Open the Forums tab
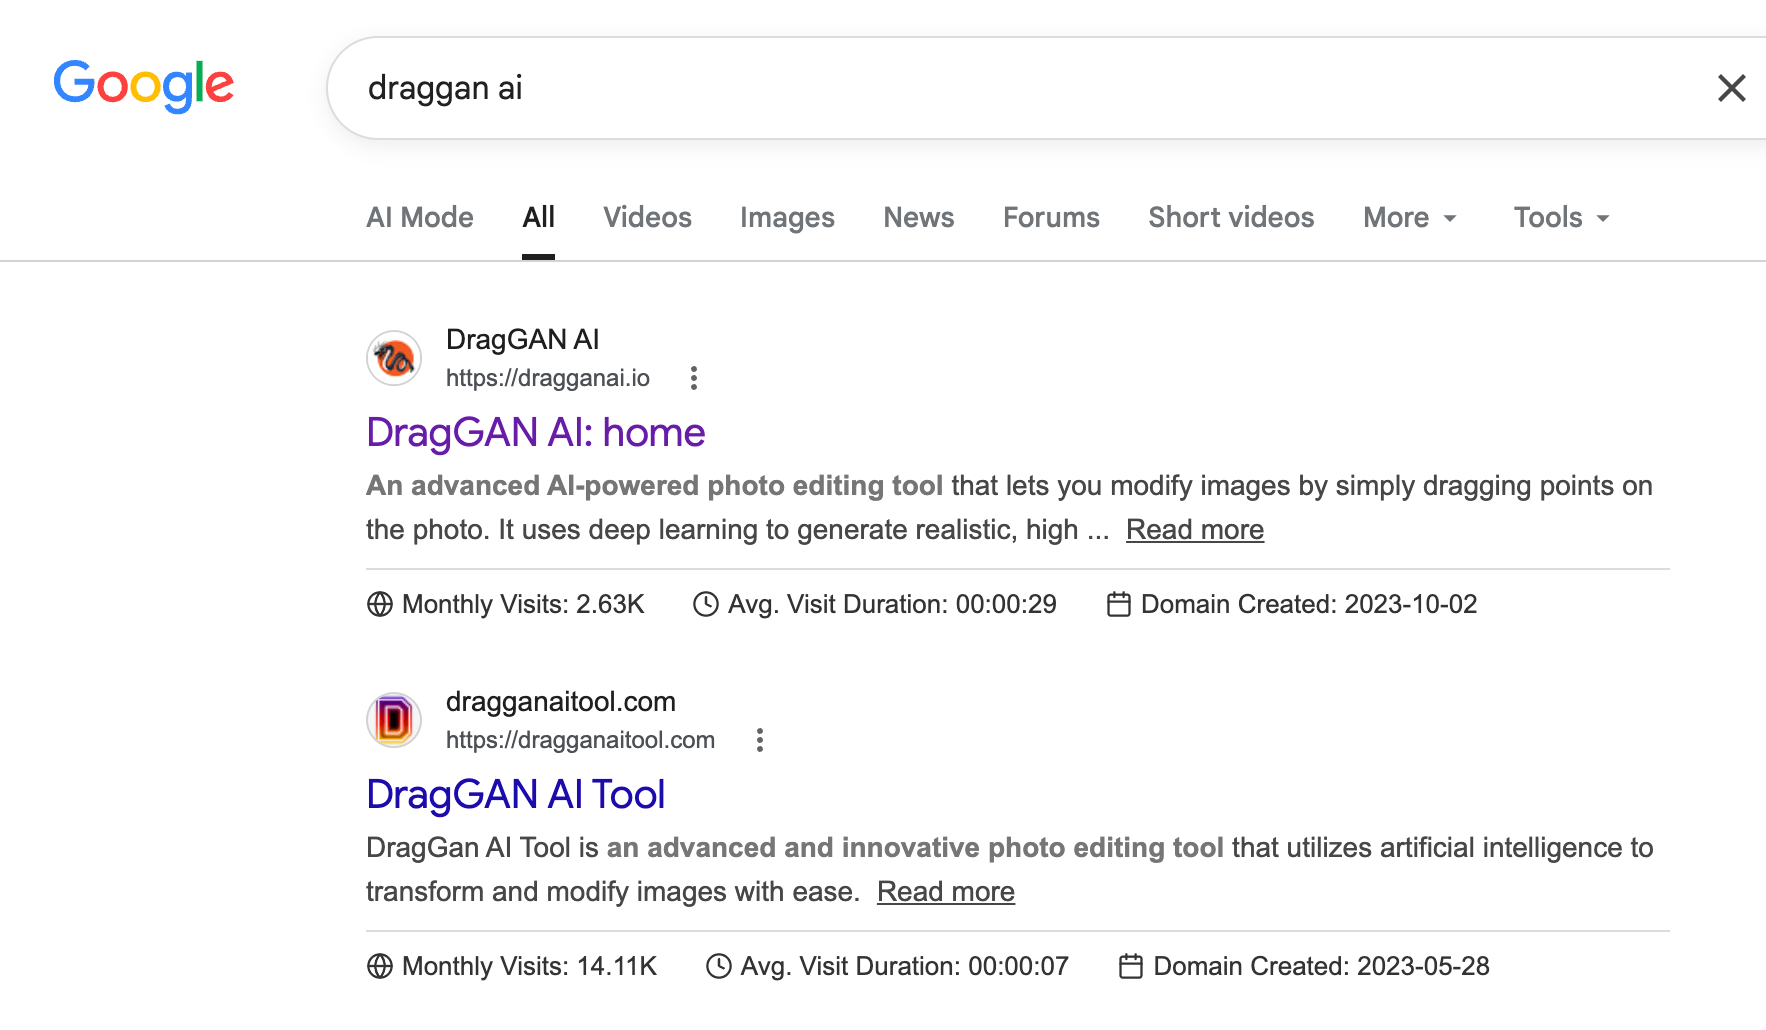 [1051, 218]
